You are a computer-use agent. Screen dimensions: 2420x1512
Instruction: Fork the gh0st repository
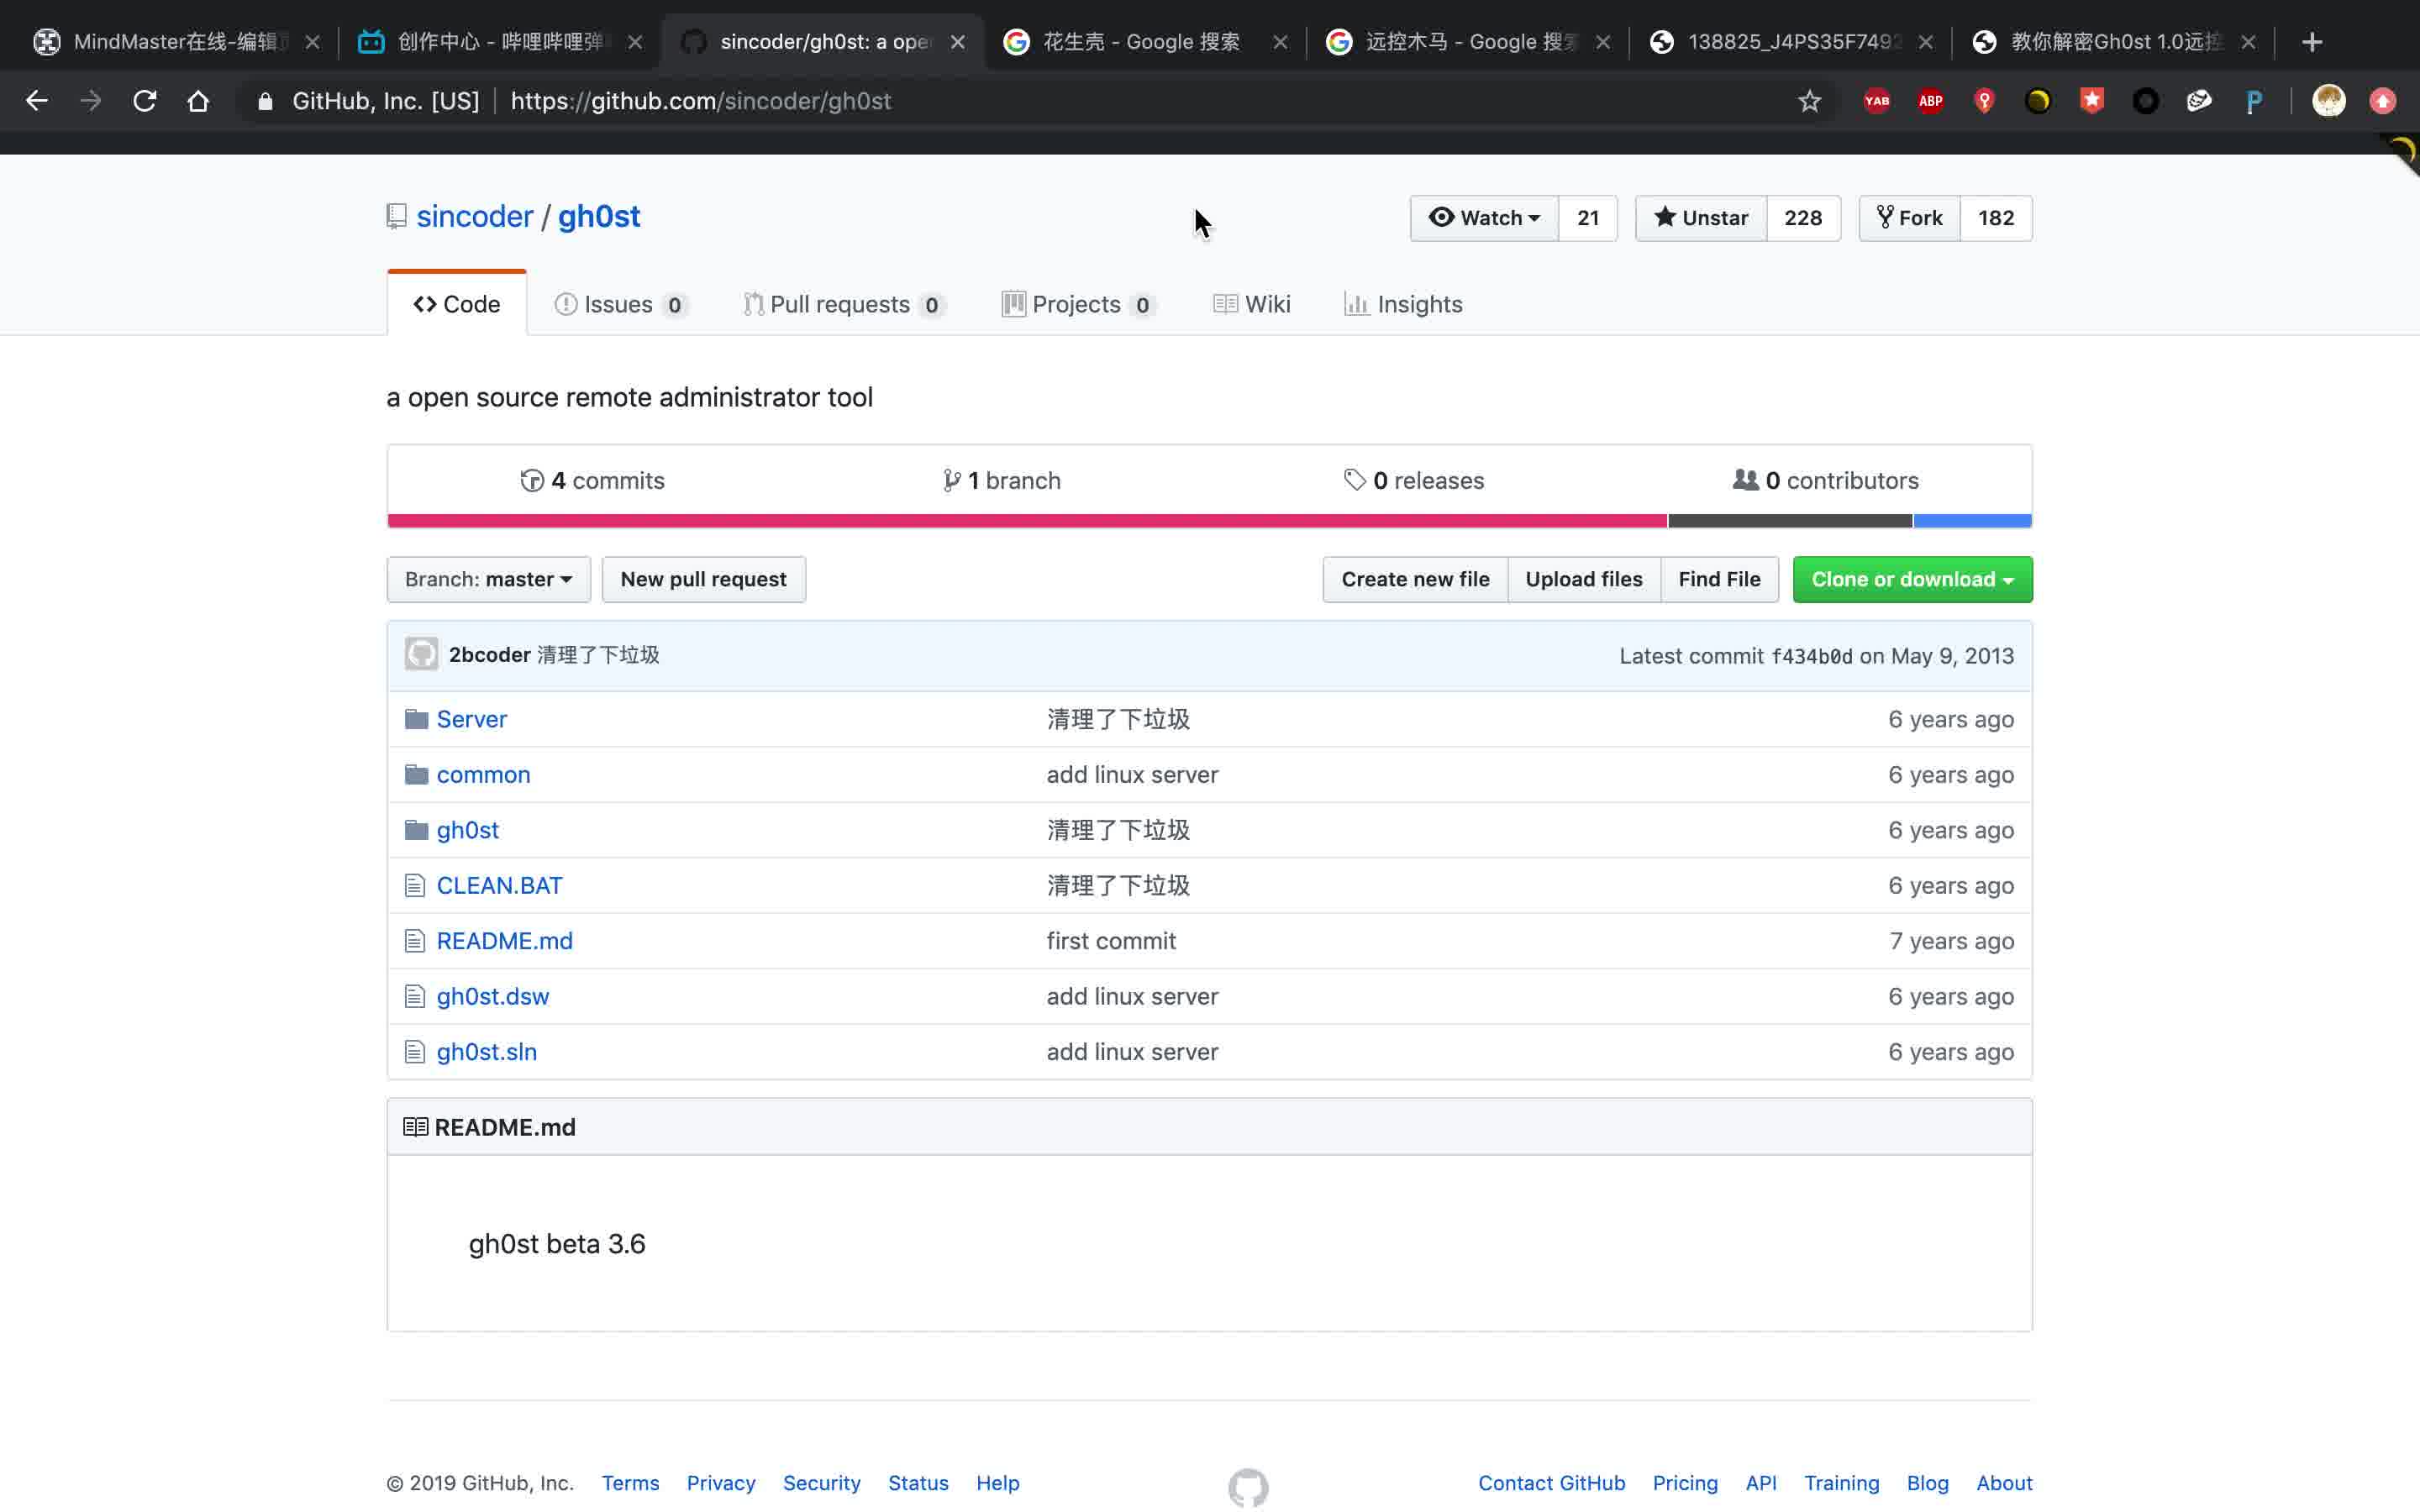pyautogui.click(x=1909, y=218)
